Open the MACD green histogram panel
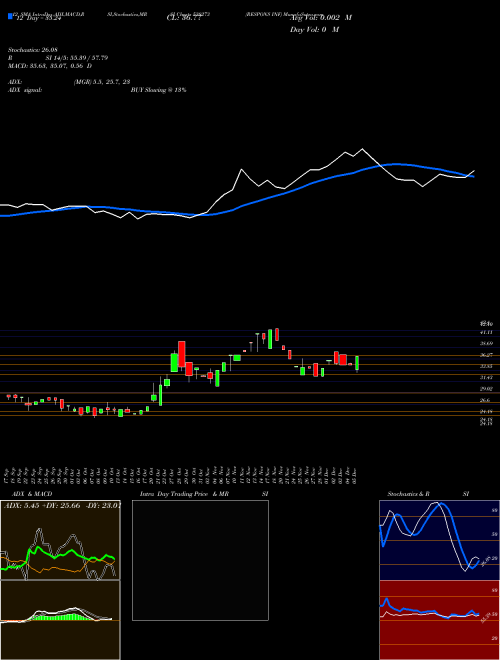 60,620
